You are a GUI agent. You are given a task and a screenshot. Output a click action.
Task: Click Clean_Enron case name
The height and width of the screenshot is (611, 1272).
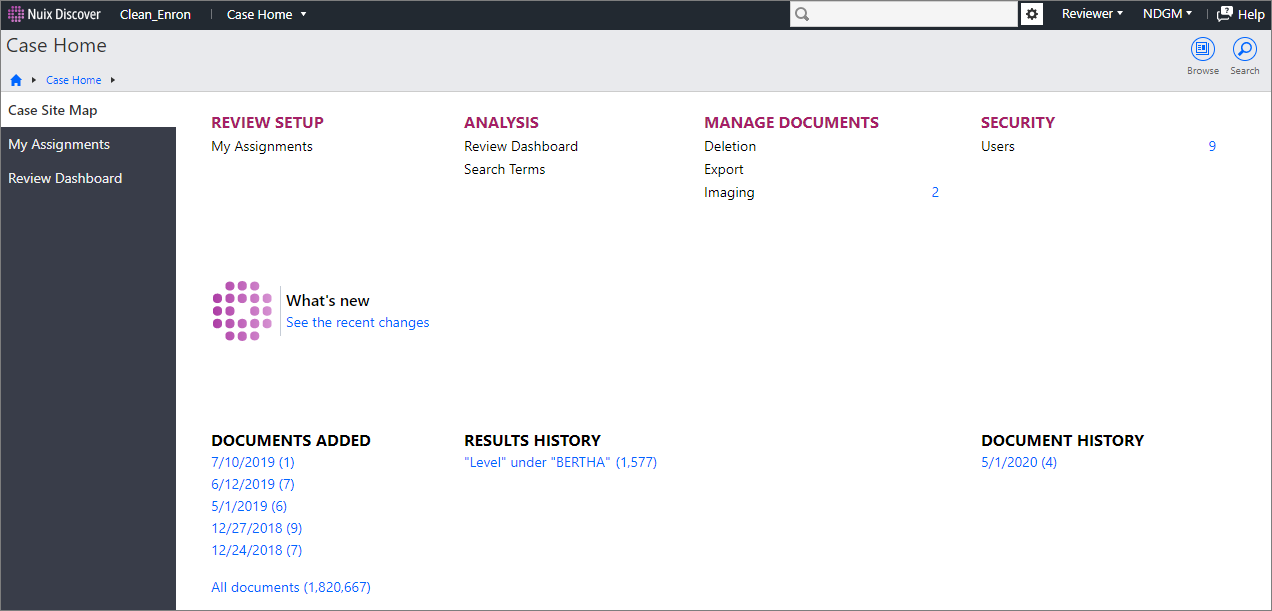tap(155, 14)
